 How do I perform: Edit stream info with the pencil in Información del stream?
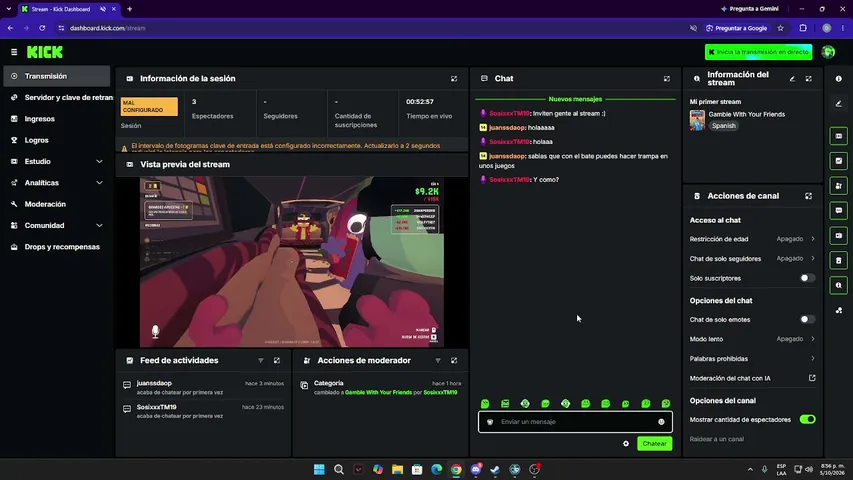(792, 79)
